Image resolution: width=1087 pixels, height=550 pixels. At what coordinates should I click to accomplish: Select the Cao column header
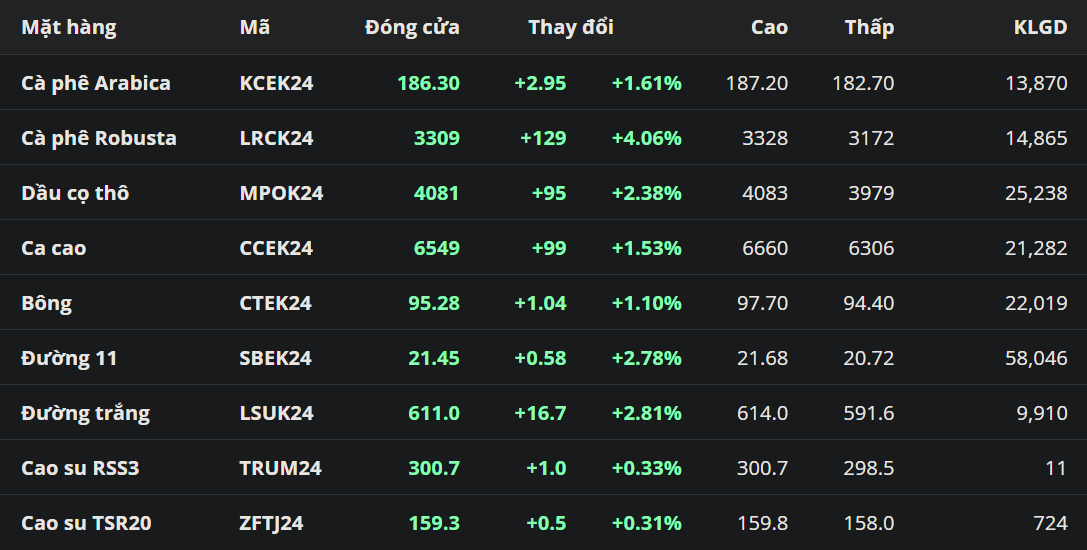(x=769, y=28)
